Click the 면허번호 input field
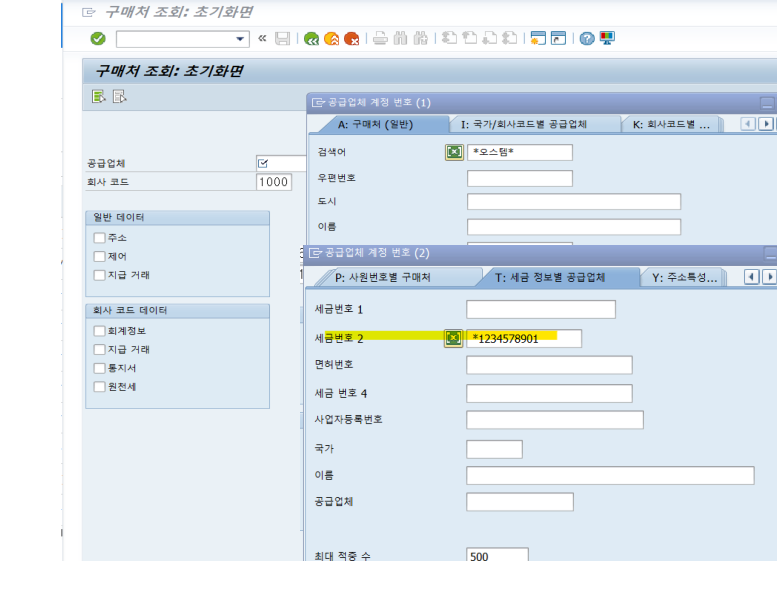This screenshot has width=777, height=597. point(549,365)
